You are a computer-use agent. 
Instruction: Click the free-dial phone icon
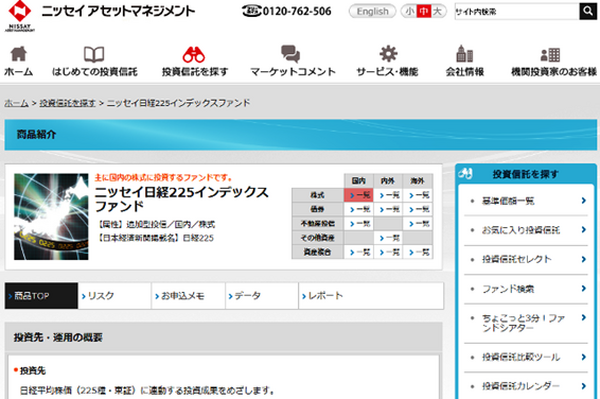point(251,11)
